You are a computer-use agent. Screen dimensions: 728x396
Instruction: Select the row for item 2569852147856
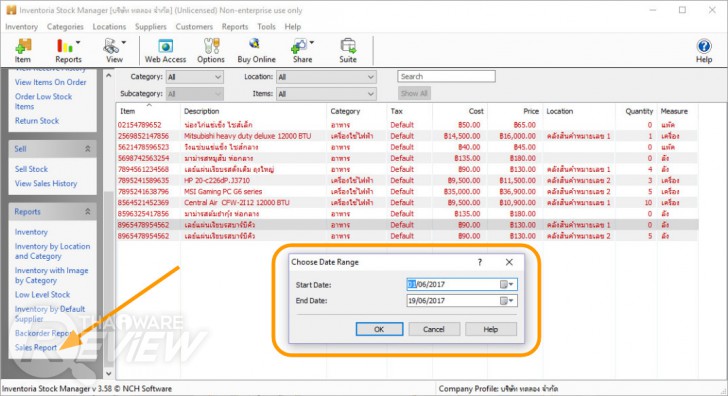pos(407,136)
